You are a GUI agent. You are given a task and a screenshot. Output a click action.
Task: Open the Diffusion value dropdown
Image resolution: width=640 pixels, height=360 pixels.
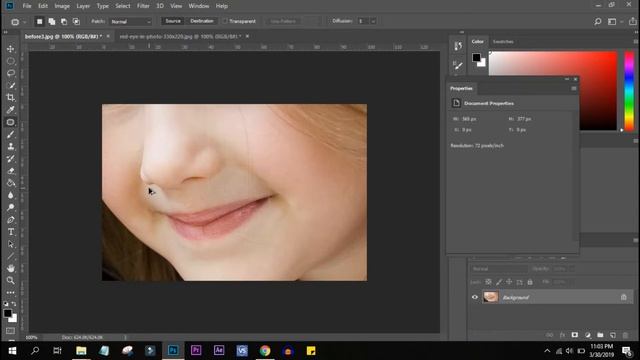click(373, 22)
